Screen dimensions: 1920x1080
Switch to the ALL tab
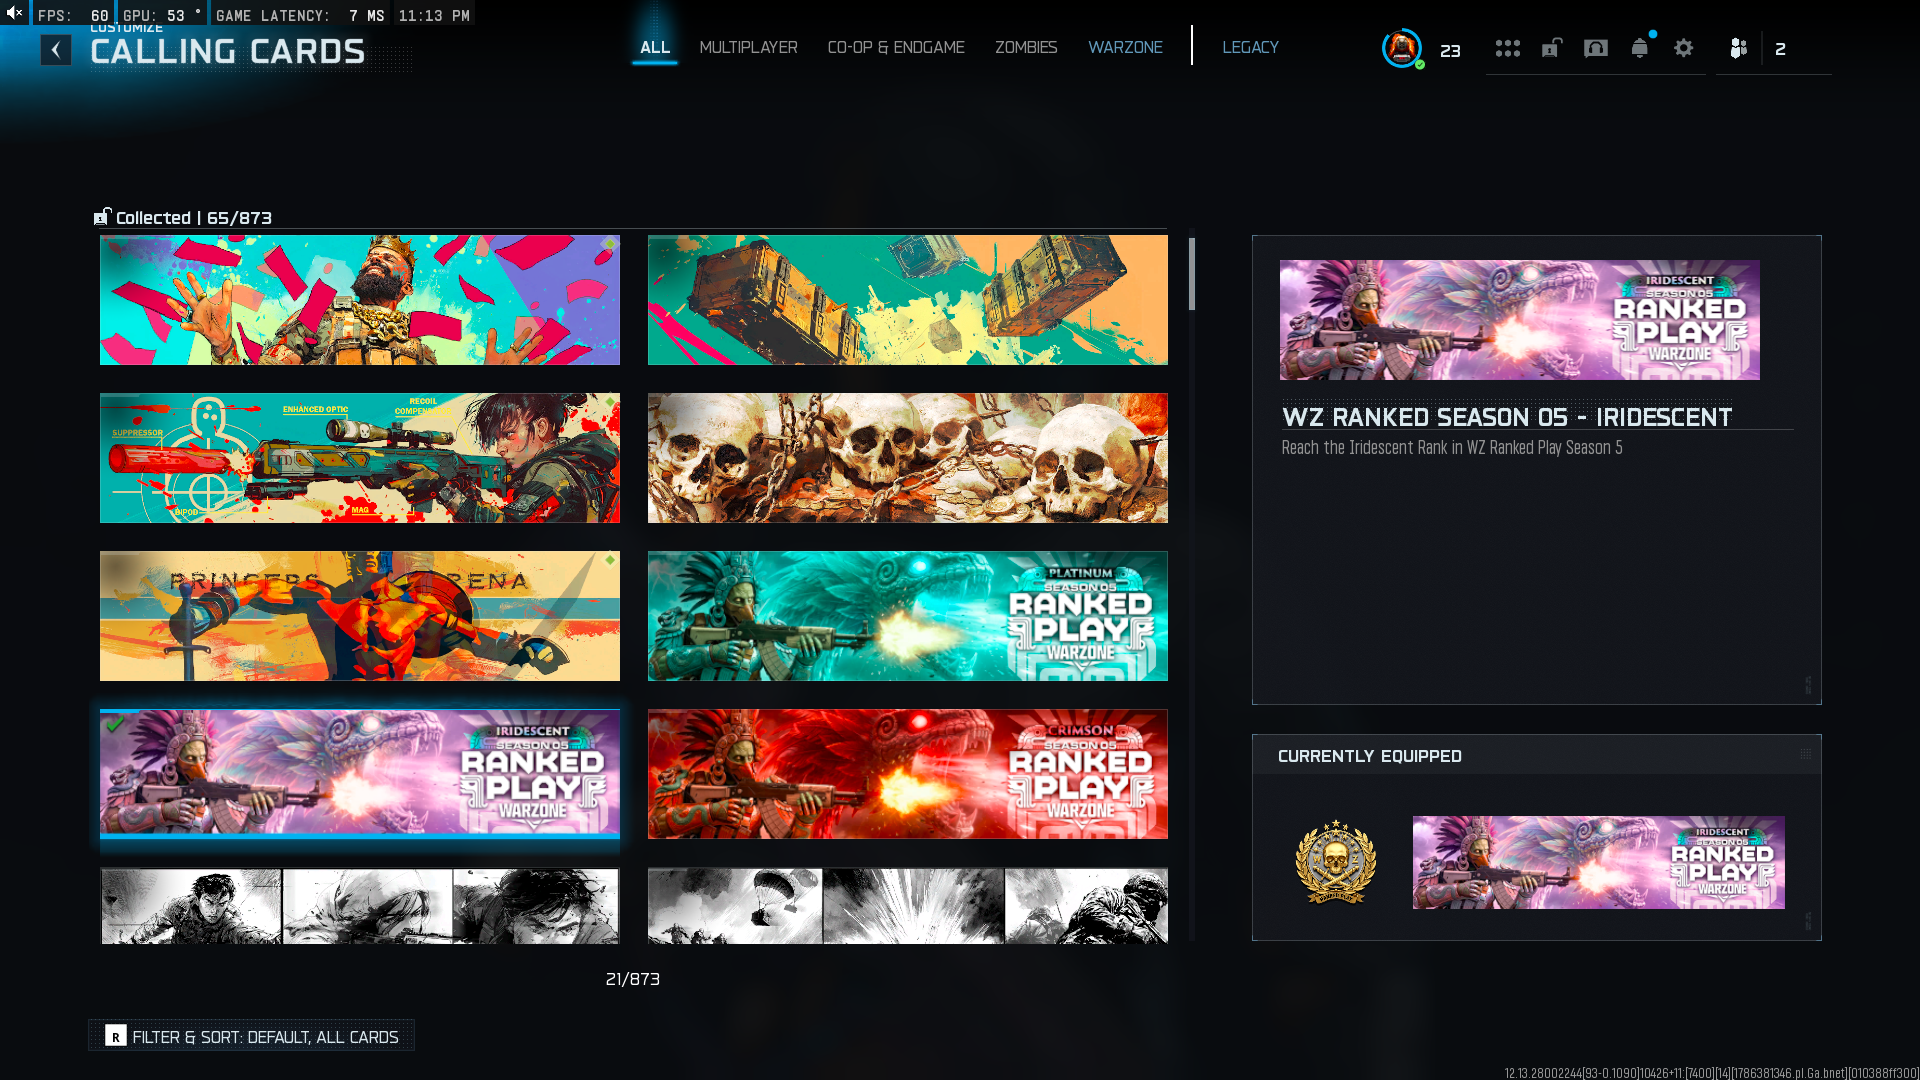pos(655,47)
